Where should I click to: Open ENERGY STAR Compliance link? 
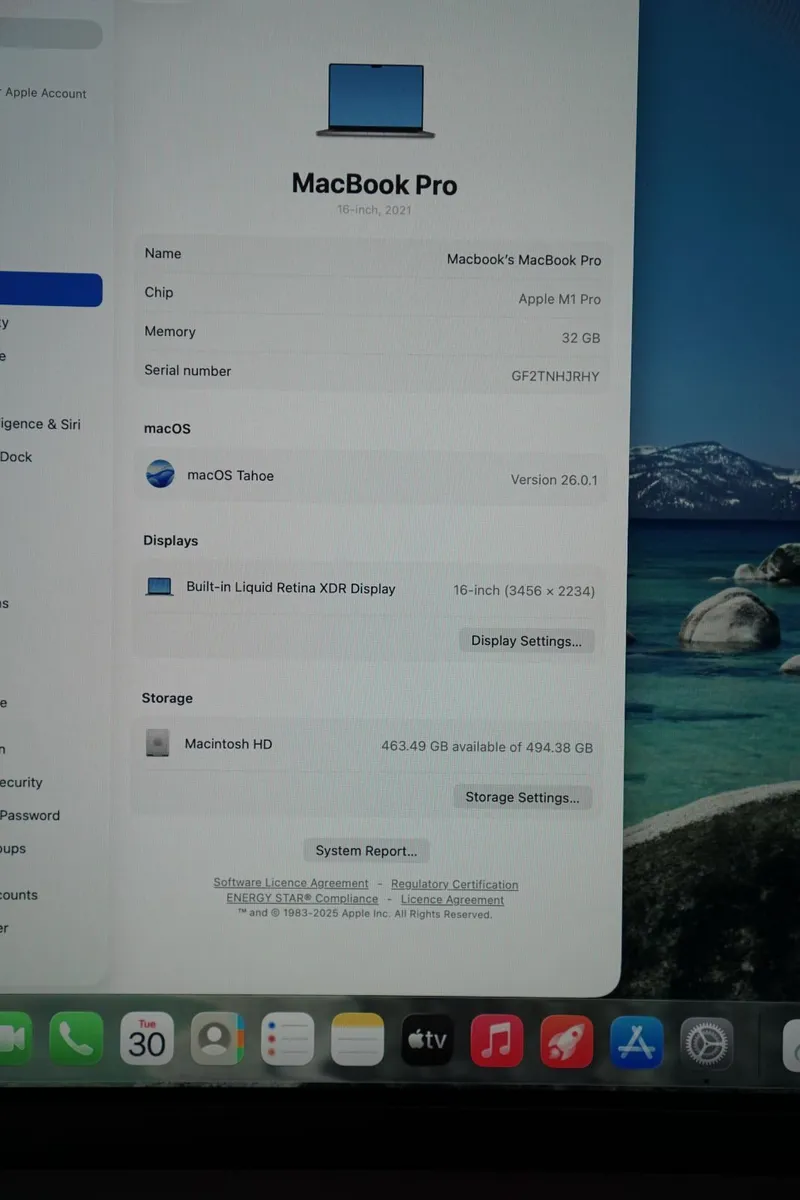(302, 898)
